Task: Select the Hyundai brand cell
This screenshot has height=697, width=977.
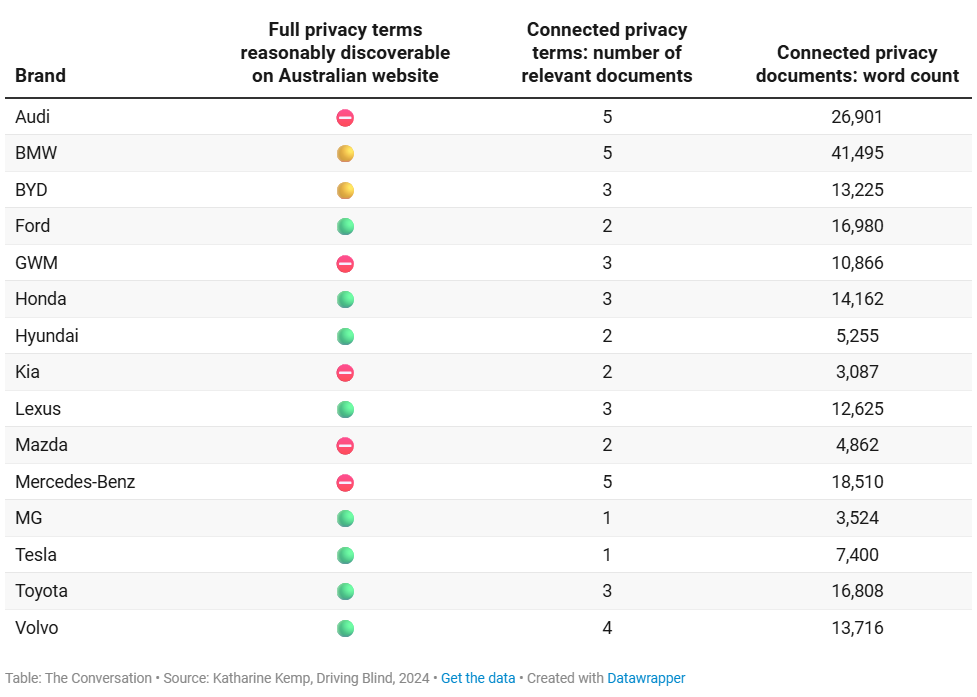Action: click(x=47, y=336)
